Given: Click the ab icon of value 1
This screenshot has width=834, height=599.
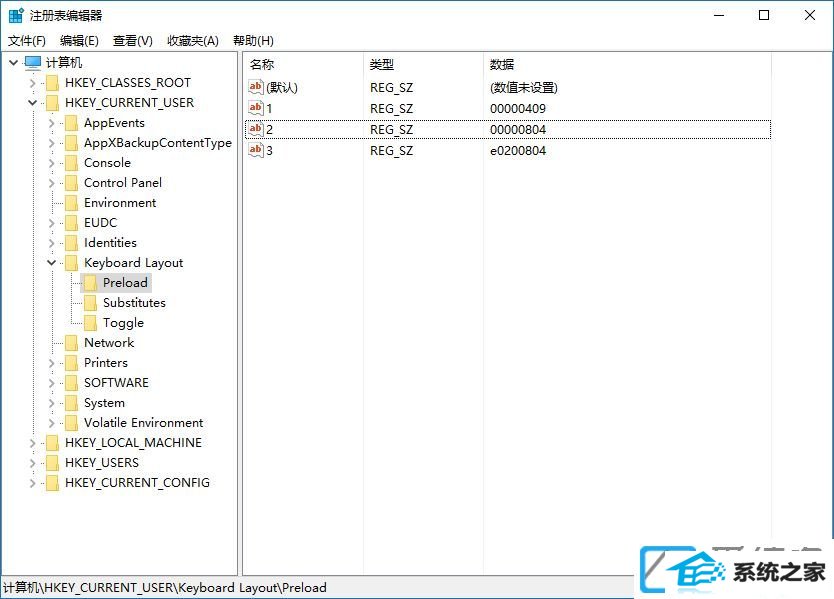Looking at the screenshot, I should point(256,108).
